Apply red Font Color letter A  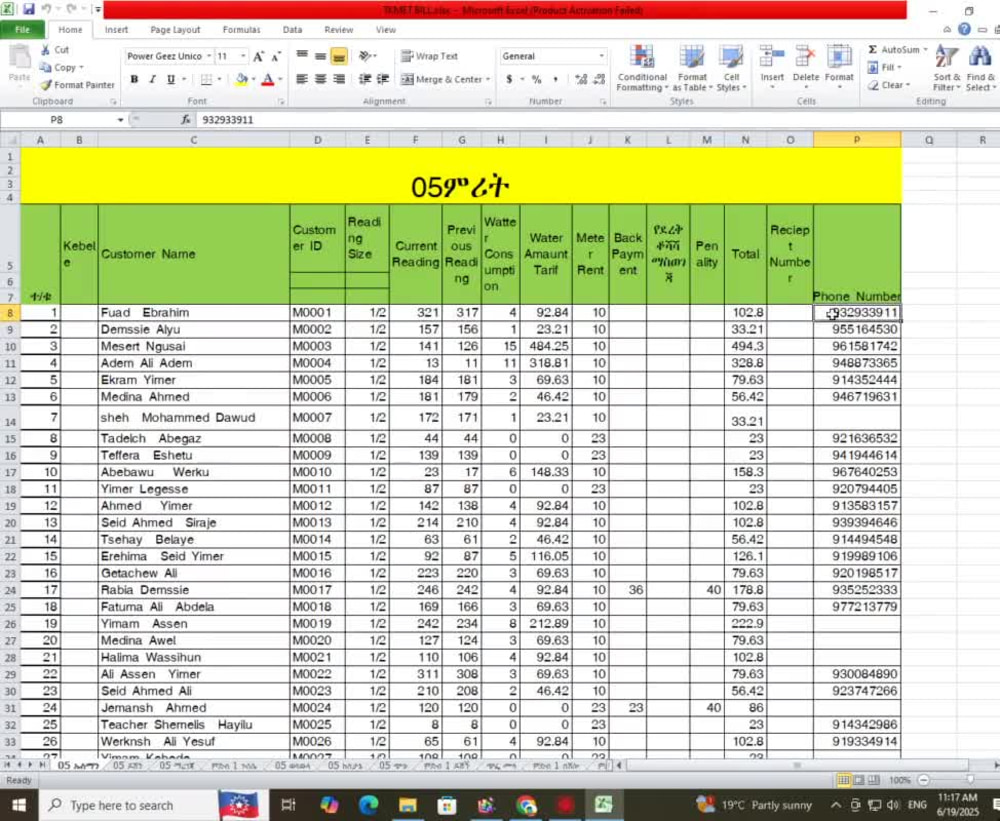[x=268, y=79]
